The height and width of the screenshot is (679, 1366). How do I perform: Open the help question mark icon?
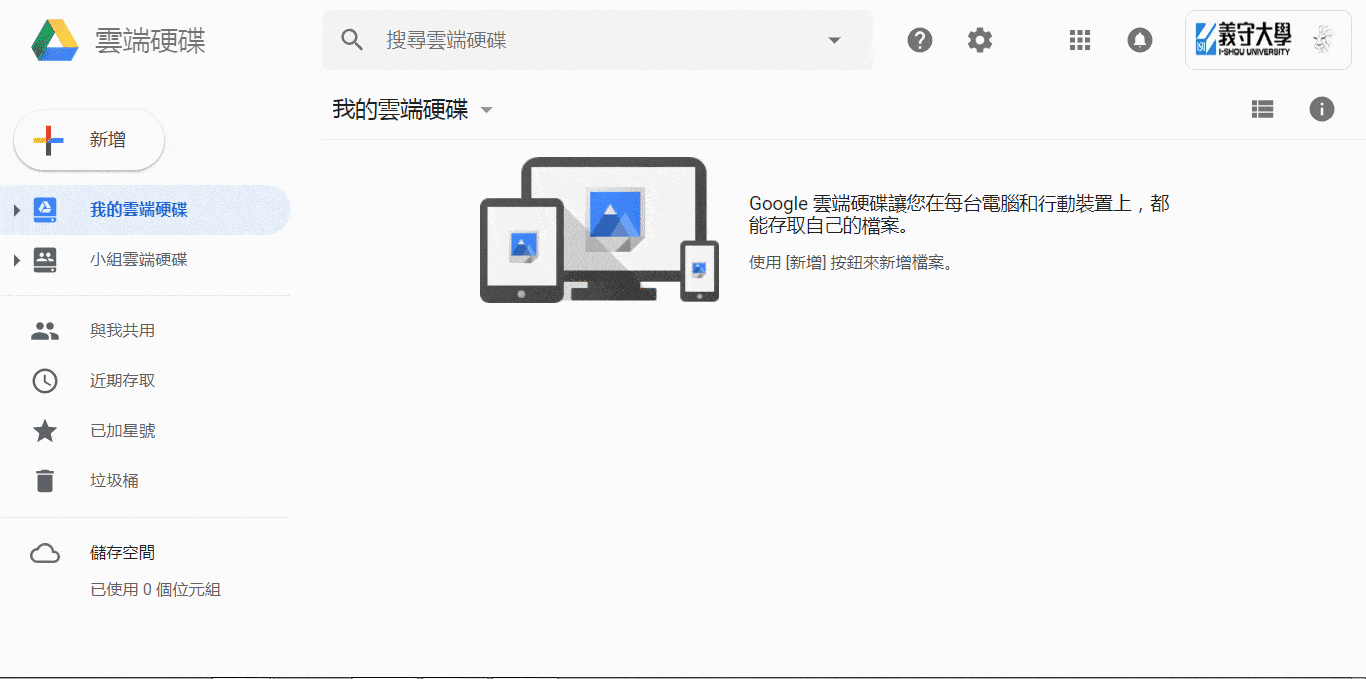point(920,40)
